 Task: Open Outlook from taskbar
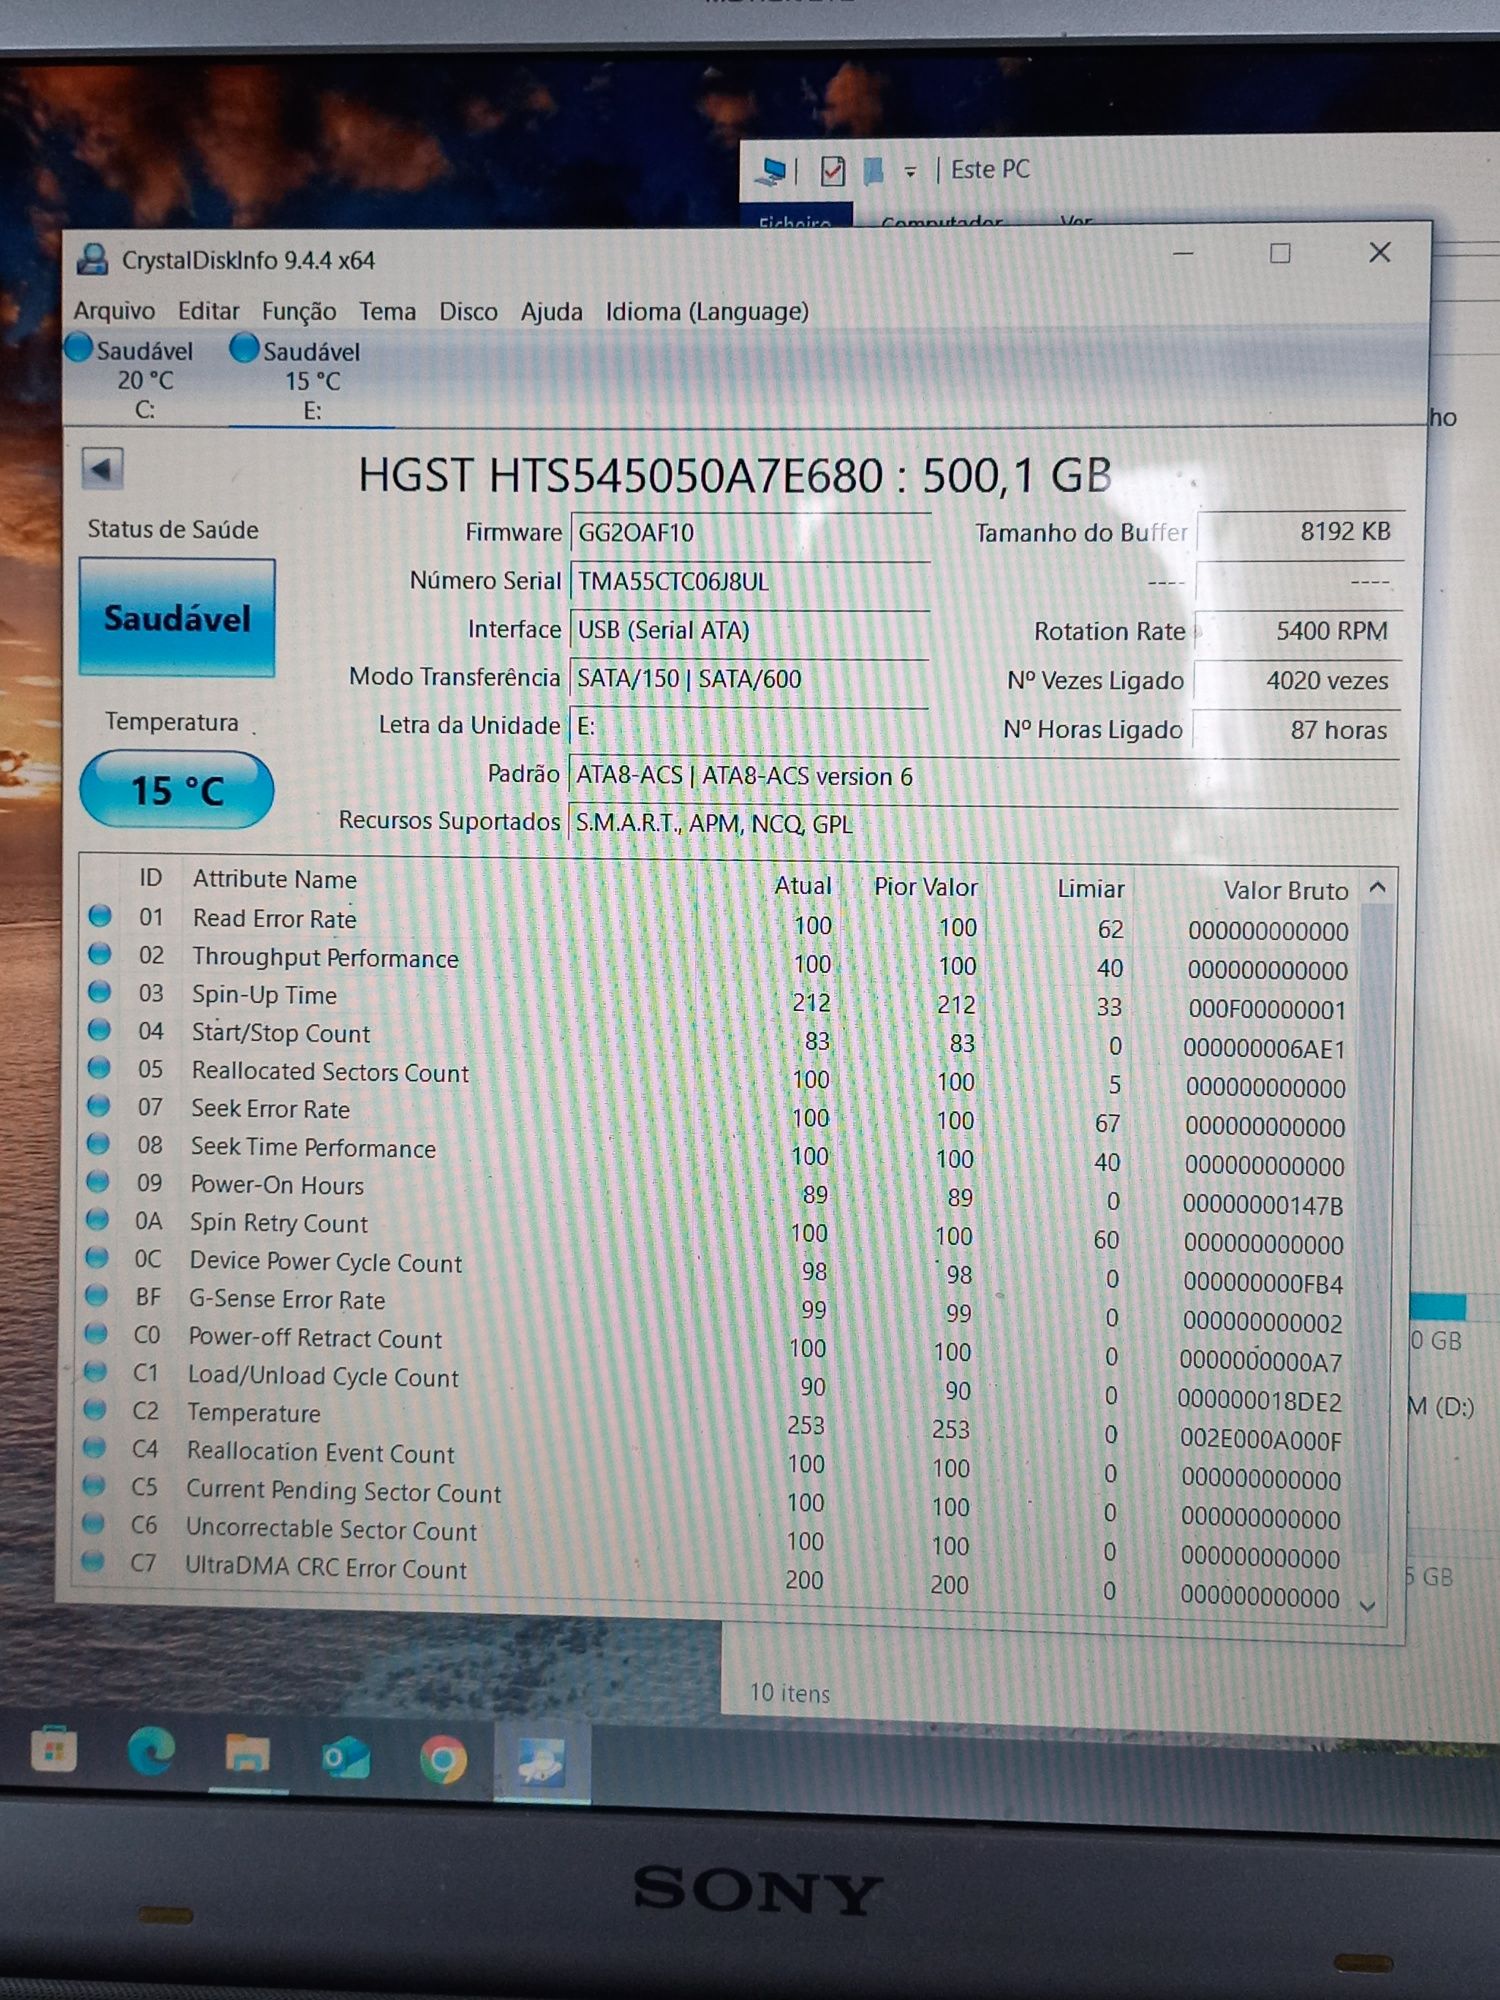(x=345, y=1758)
